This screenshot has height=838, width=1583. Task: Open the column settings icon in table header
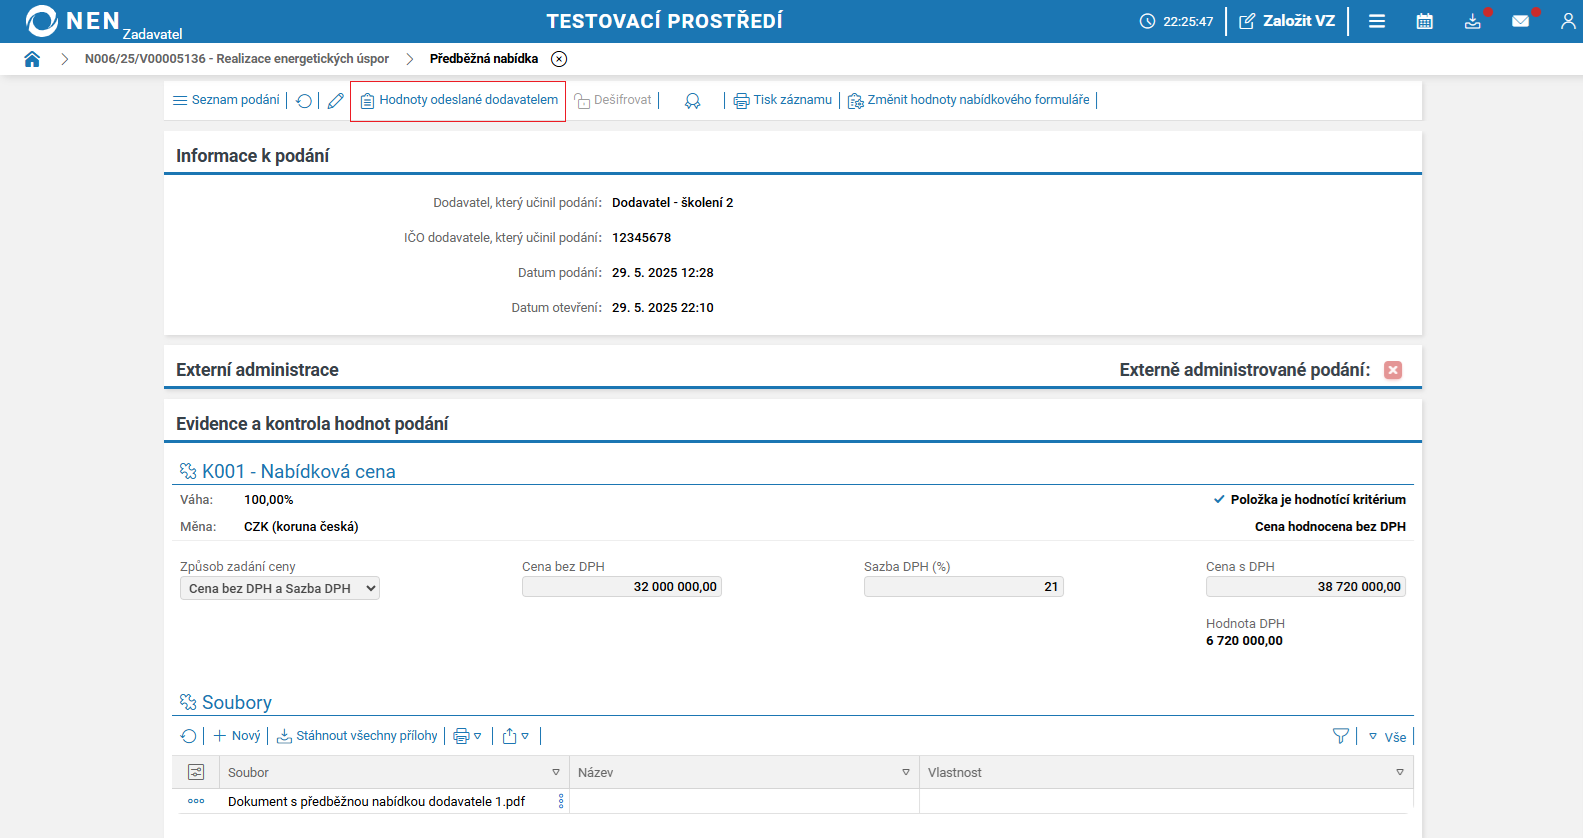tap(196, 772)
